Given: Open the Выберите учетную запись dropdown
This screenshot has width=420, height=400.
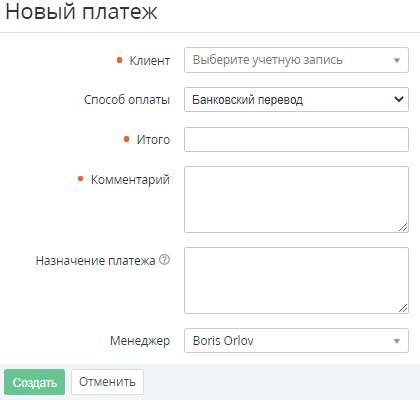Looking at the screenshot, I should [296, 60].
